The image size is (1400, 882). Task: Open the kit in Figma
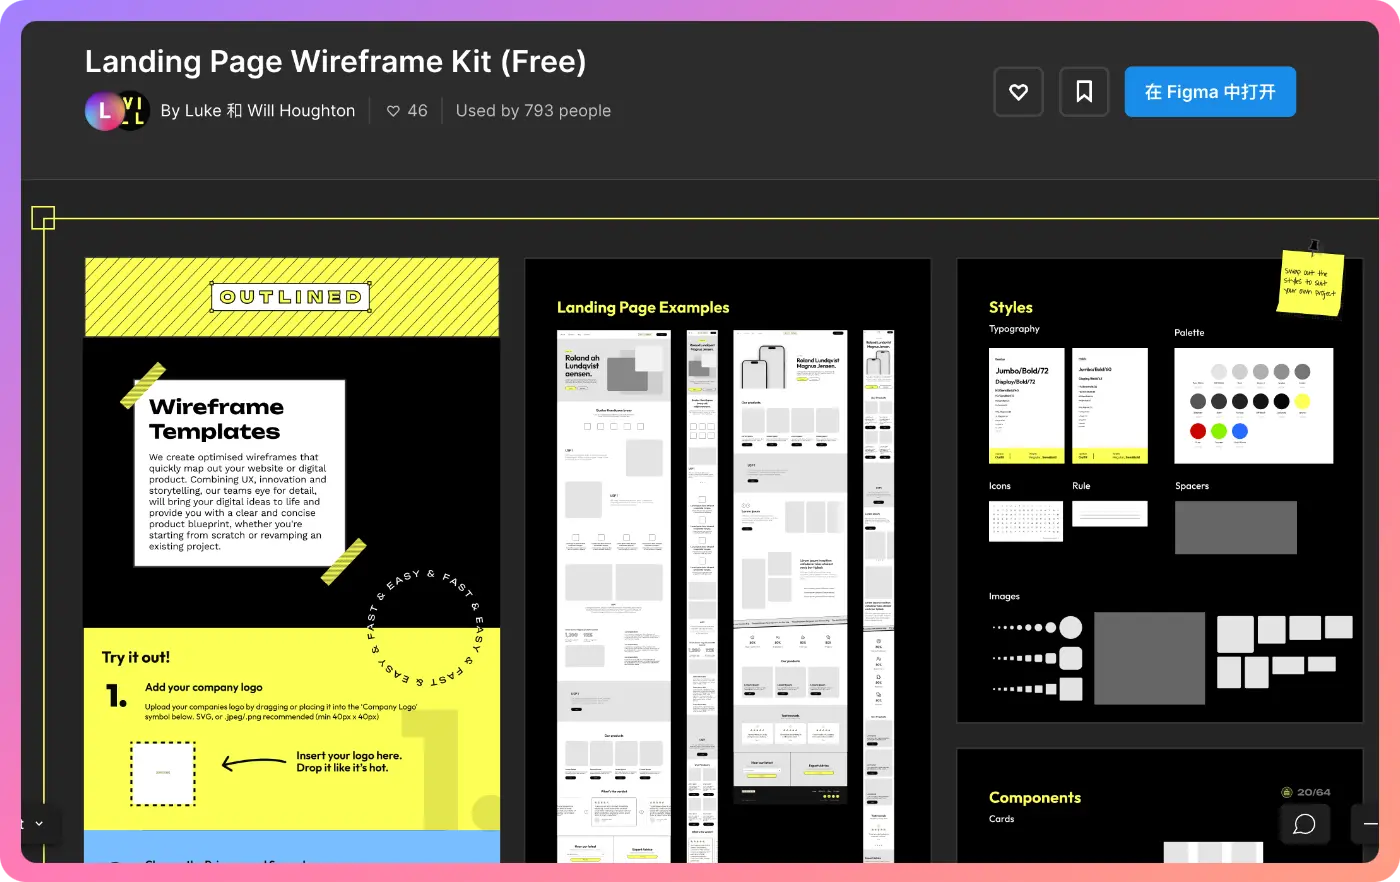click(1209, 92)
